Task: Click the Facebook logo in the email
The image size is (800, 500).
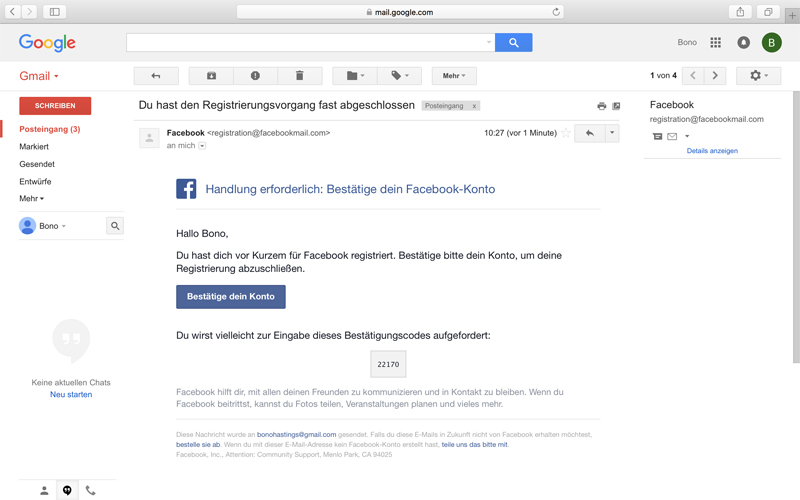Action: 186,189
